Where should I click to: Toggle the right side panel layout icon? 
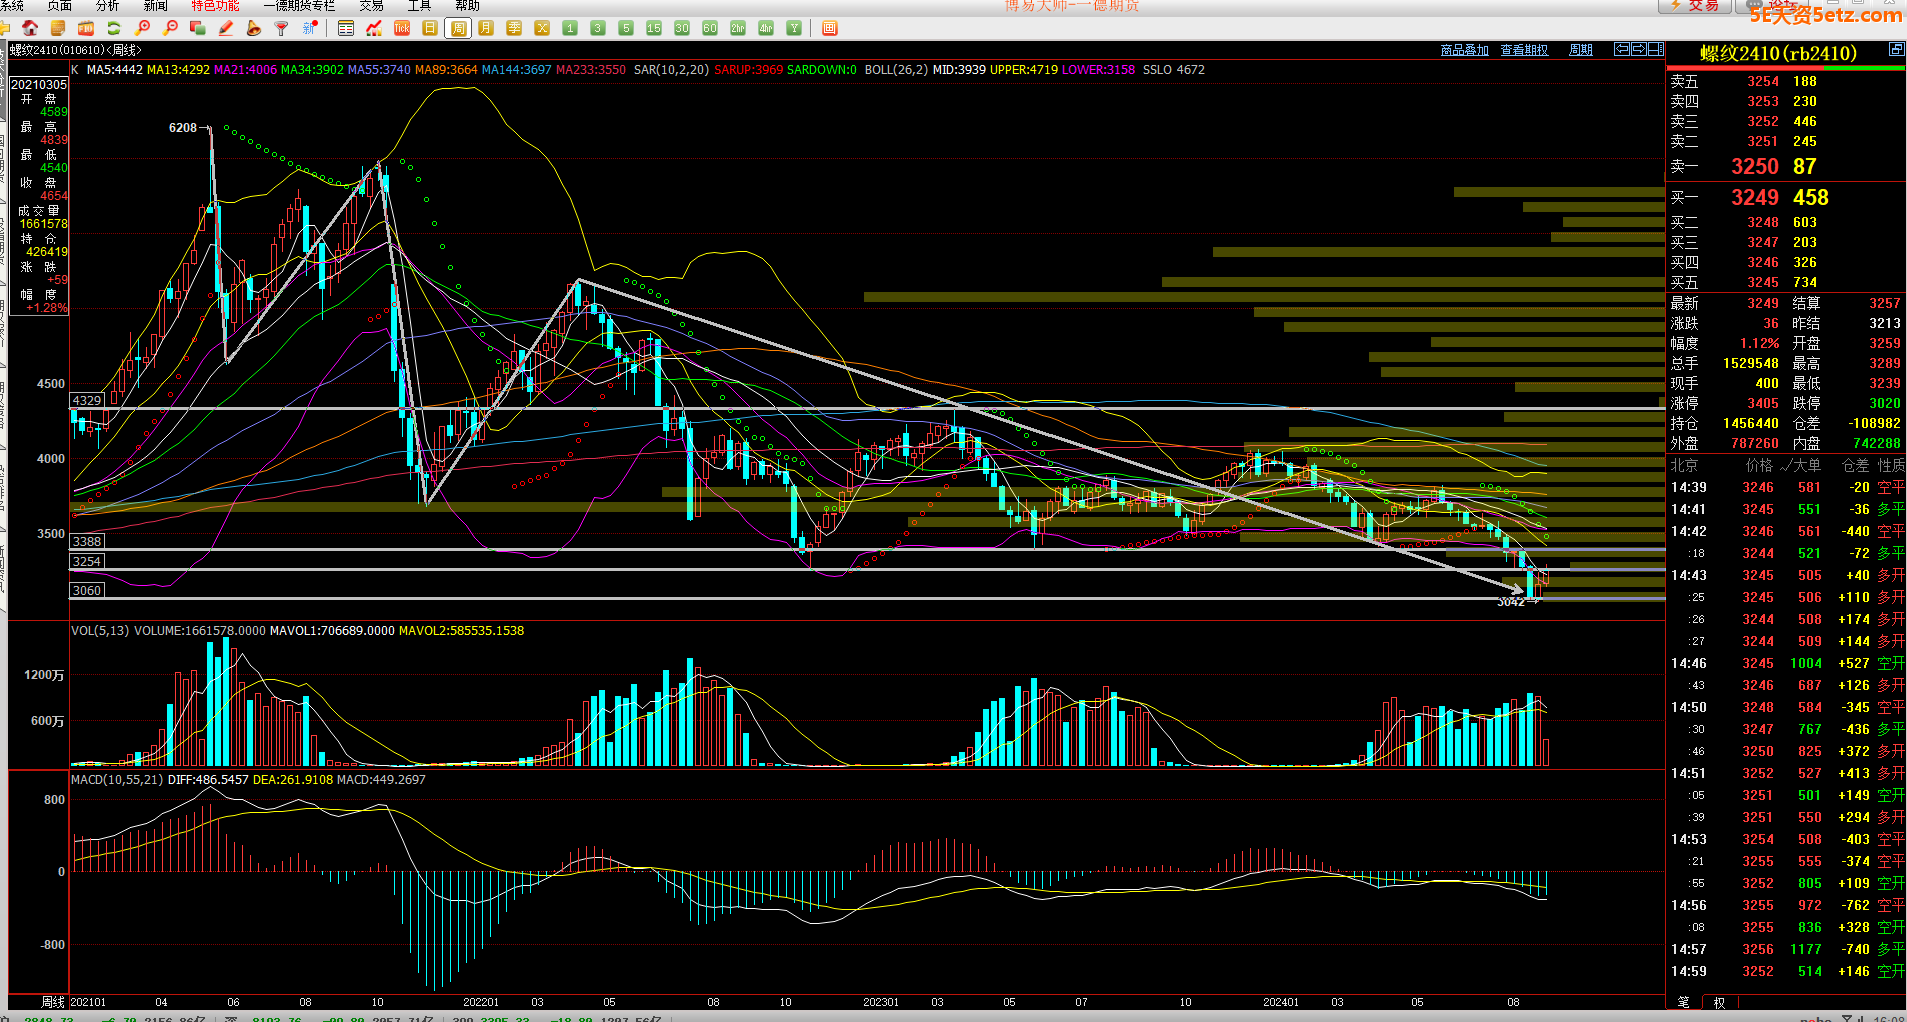click(1656, 49)
